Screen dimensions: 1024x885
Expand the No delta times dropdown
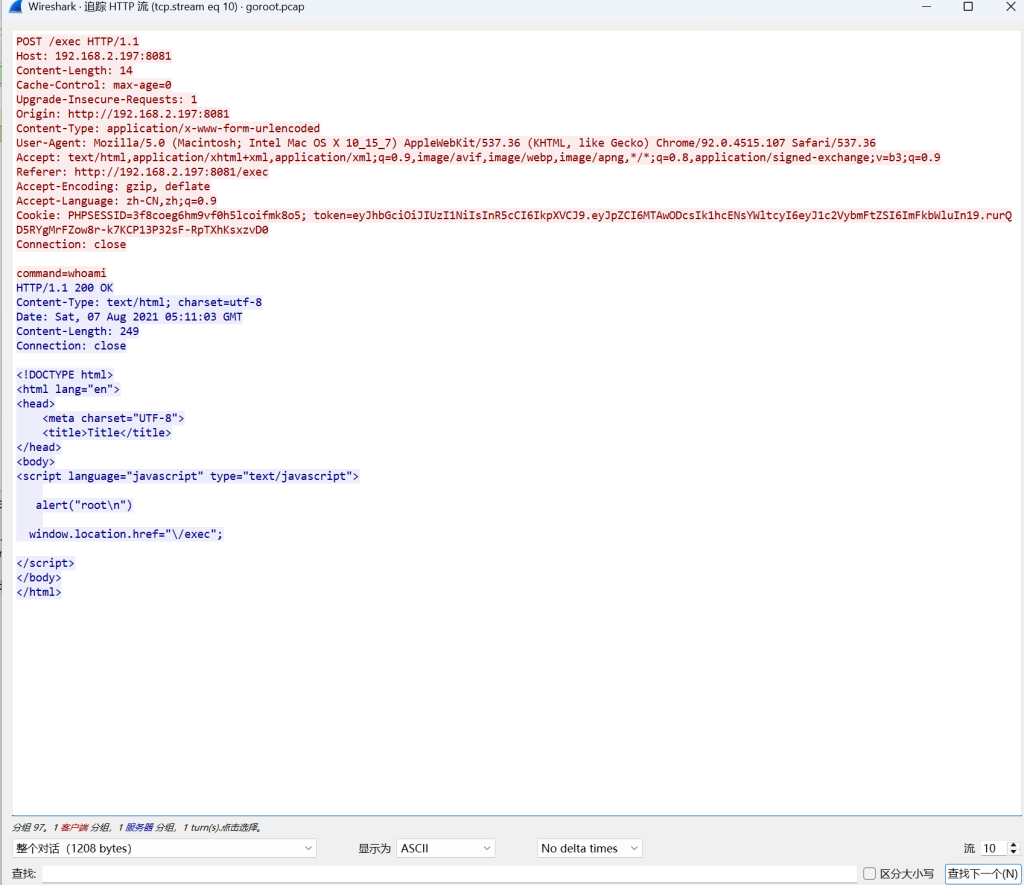coord(589,848)
